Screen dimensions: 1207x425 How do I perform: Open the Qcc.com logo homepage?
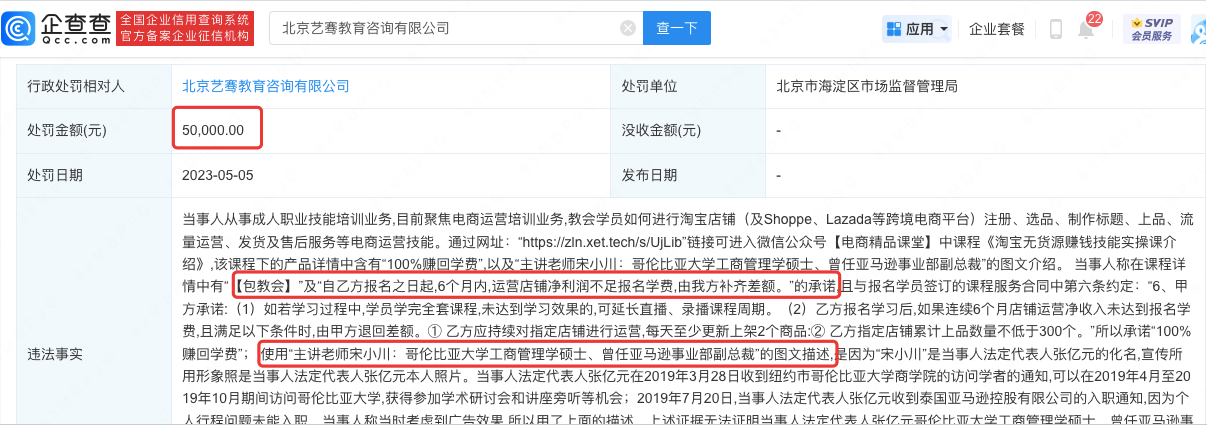tap(58, 28)
